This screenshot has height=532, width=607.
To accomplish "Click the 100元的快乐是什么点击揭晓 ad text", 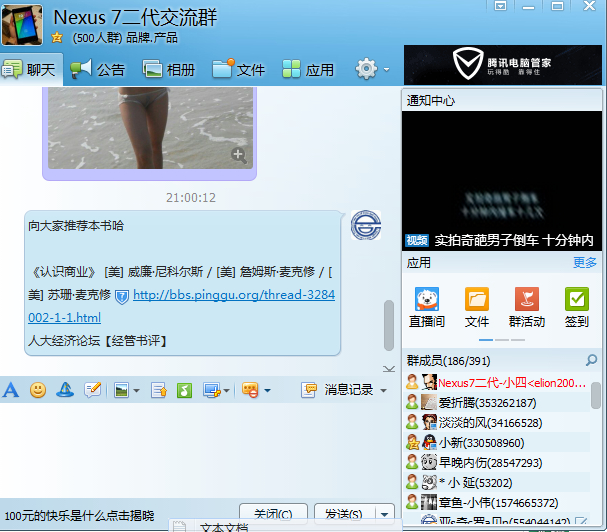I will tap(79, 516).
